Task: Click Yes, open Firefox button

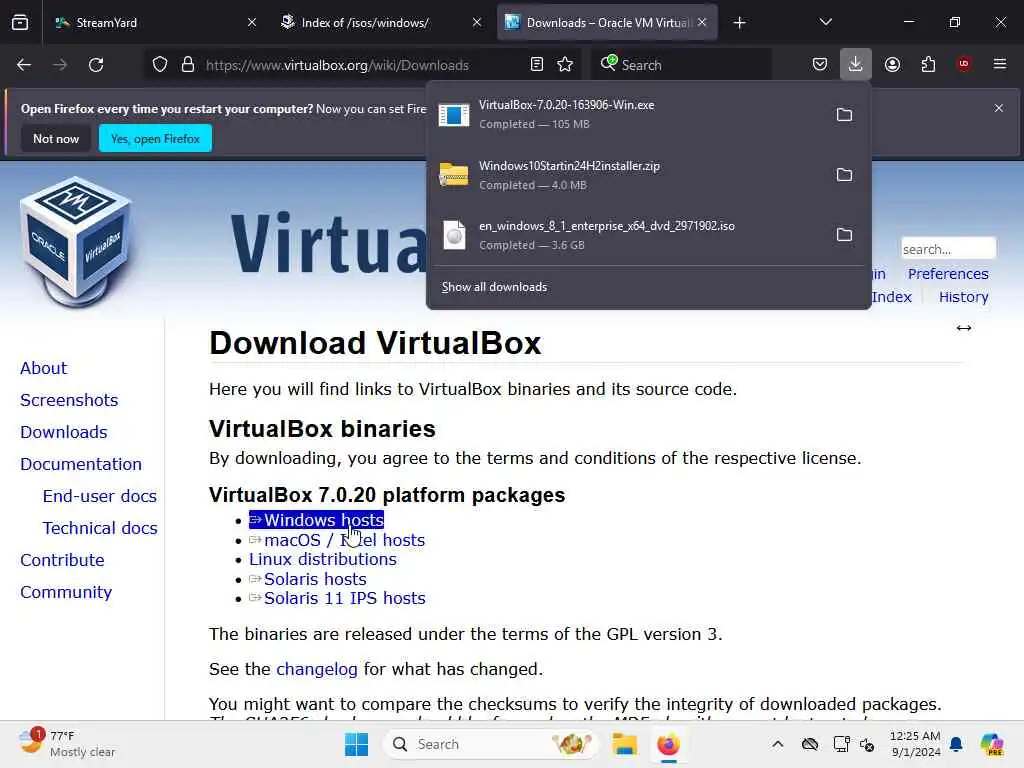Action: 155,138
